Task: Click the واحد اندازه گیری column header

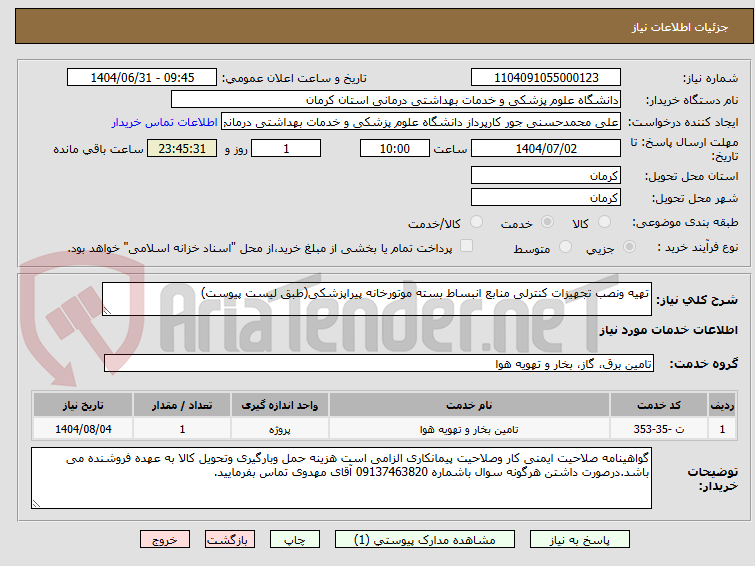Action: coord(280,405)
